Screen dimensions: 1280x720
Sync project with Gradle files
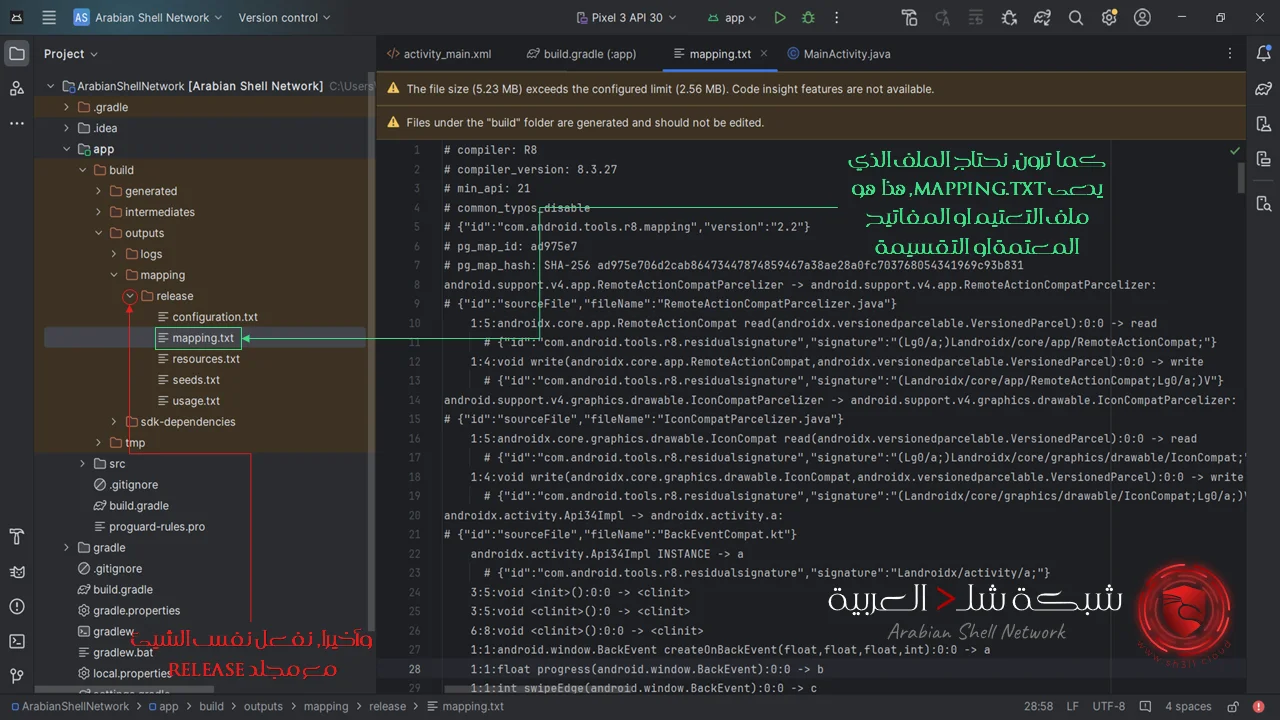point(1042,18)
